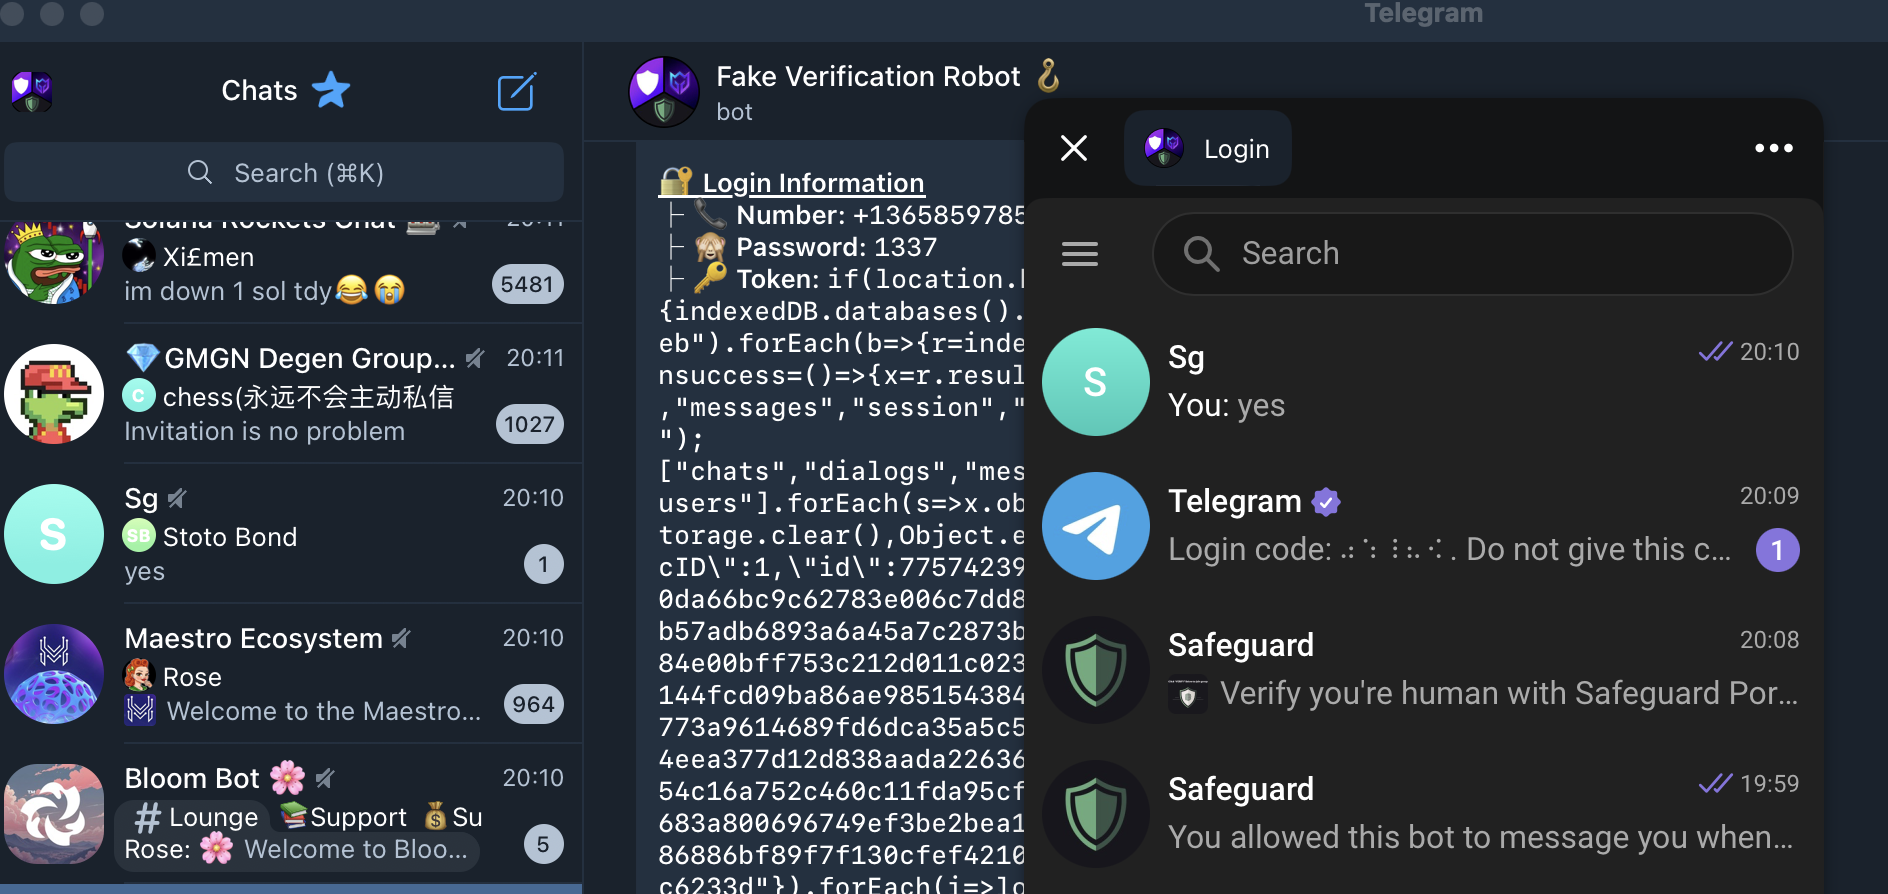
Task: Click the muted icon beside Bloom Bot
Action: [325, 778]
